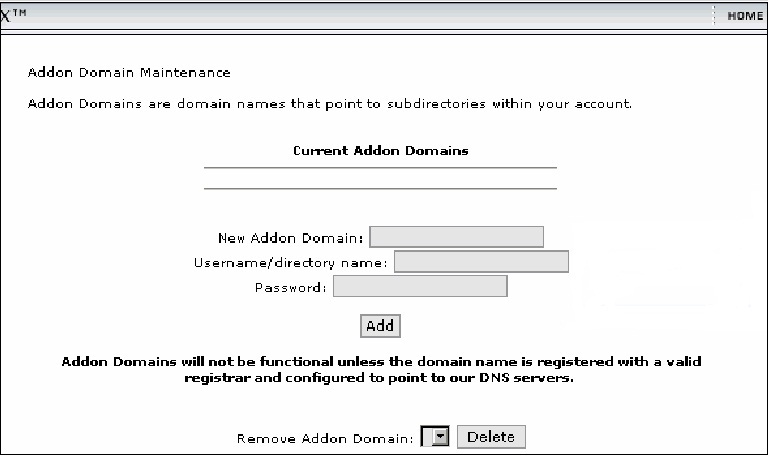Hit the Delete button

coord(491,436)
